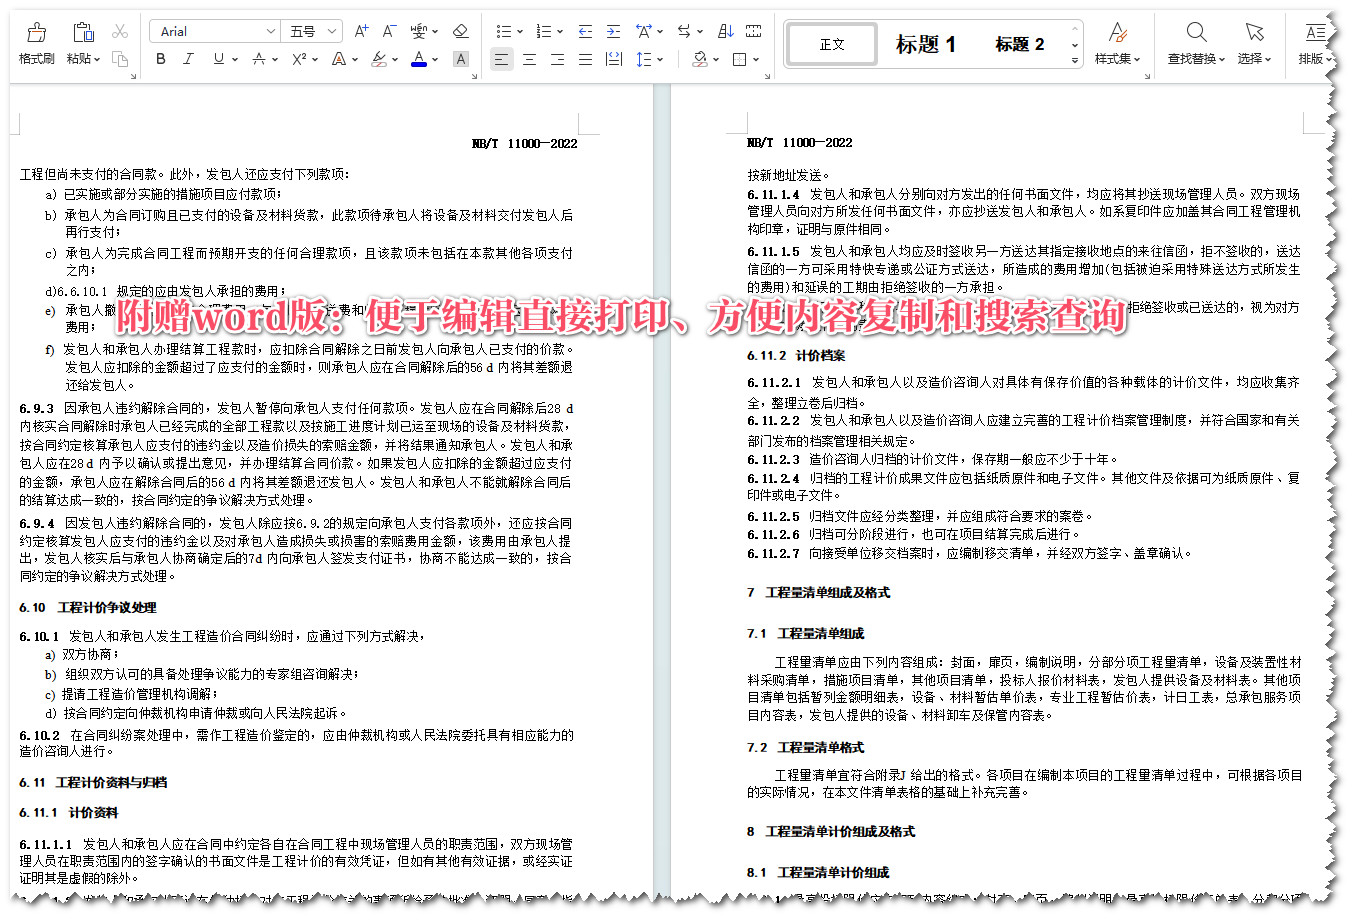Toggle bold formatting
Screen dimensions: 1354x920
159,59
